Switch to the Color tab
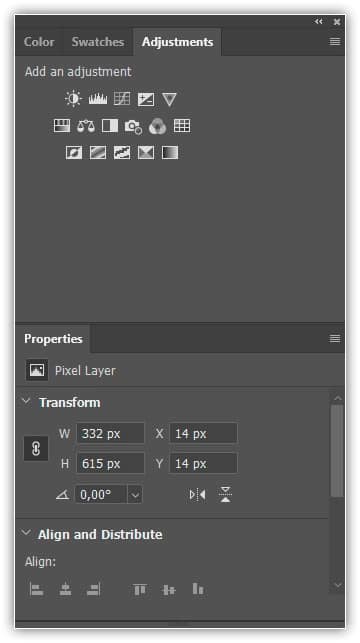 (x=39, y=42)
